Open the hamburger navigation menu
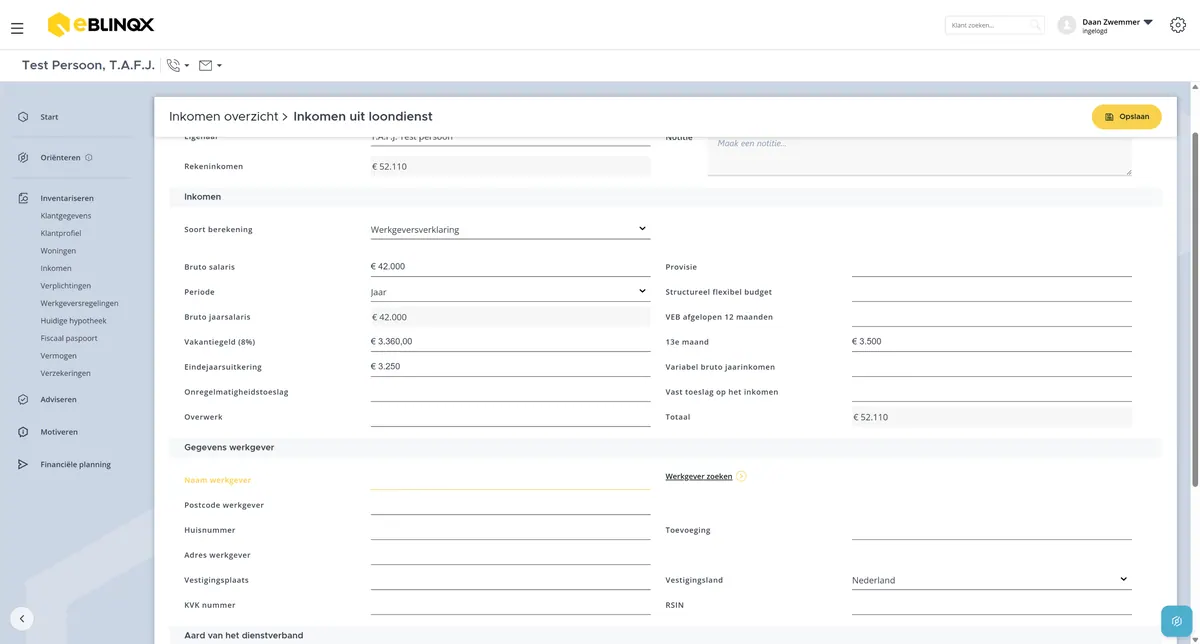 (17, 28)
